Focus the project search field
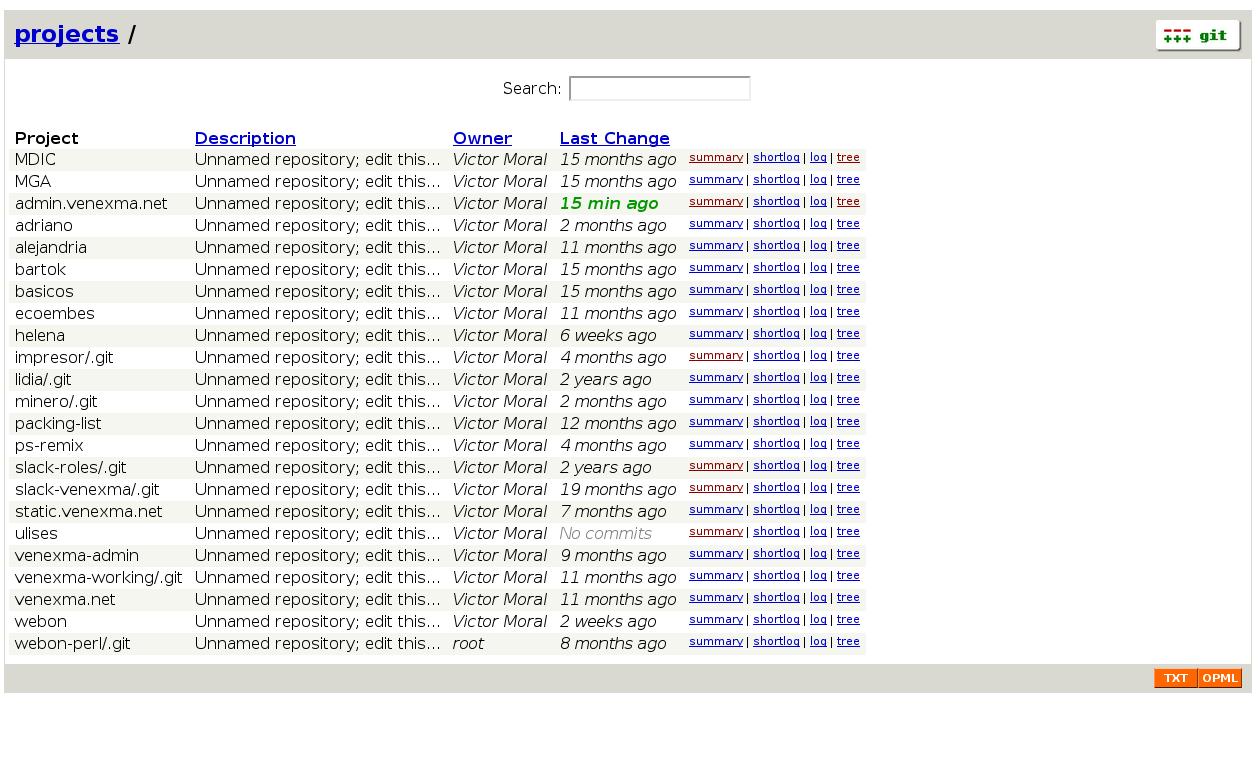The height and width of the screenshot is (757, 1259). [659, 89]
